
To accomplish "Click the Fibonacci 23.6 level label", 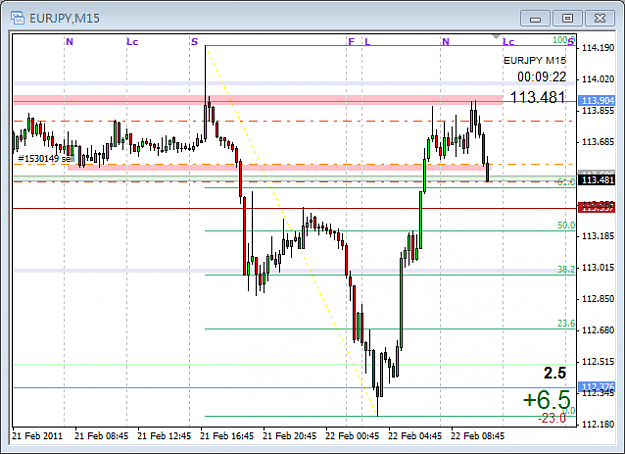I will click(x=566, y=323).
